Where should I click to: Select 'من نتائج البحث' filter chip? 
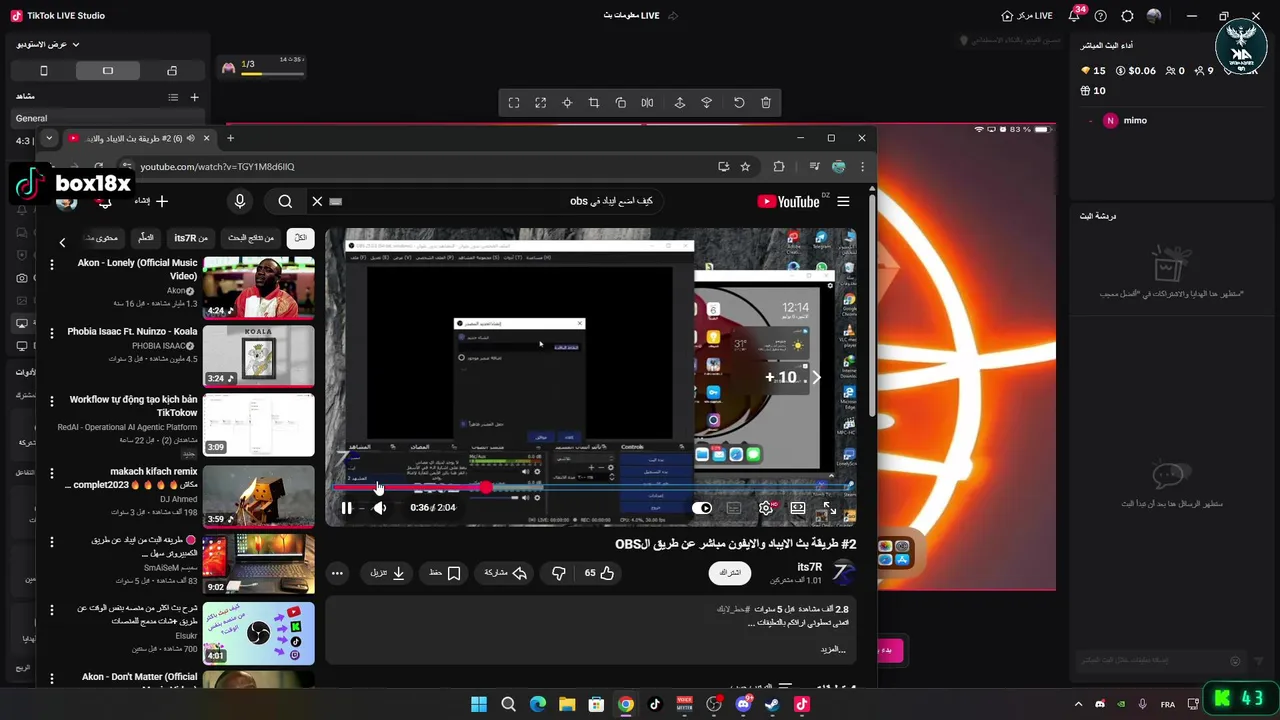[x=251, y=238]
